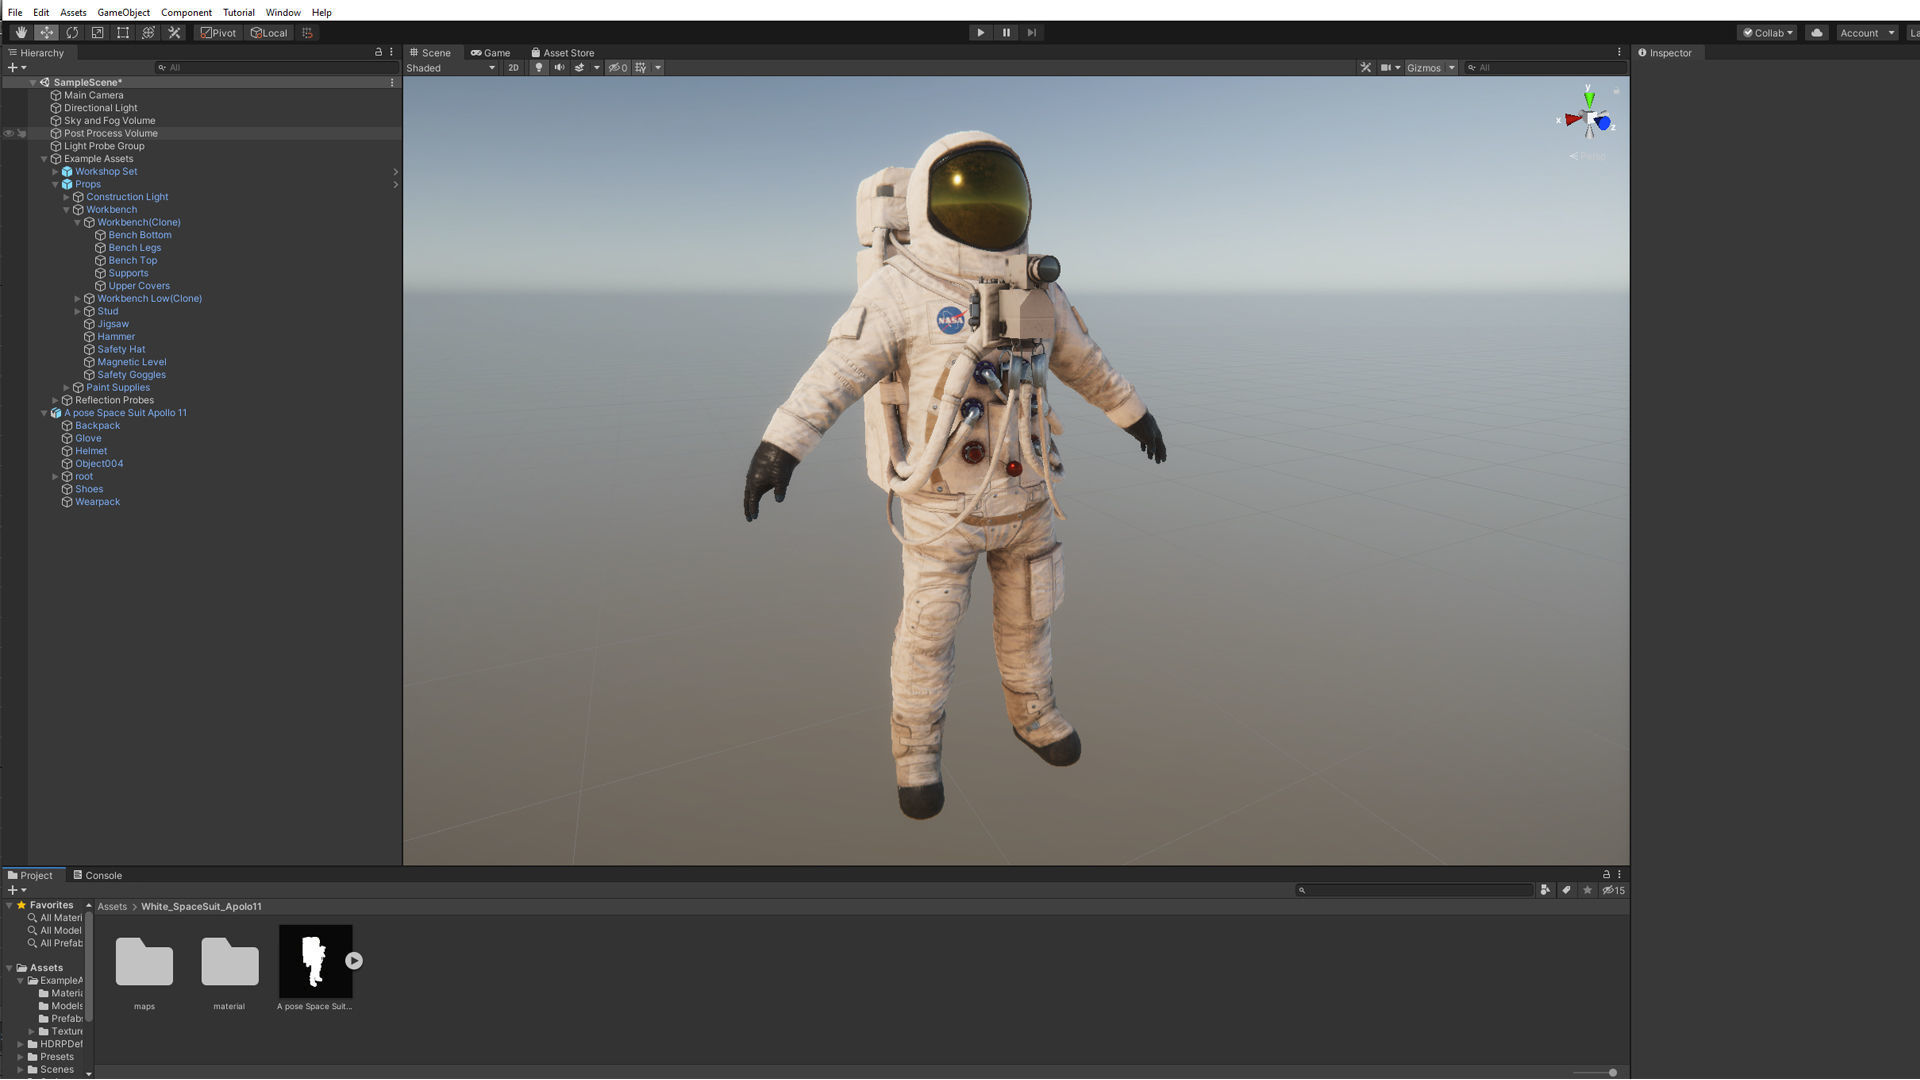Image resolution: width=1920 pixels, height=1080 pixels.
Task: Toggle hidden objects visibility counter
Action: (618, 68)
